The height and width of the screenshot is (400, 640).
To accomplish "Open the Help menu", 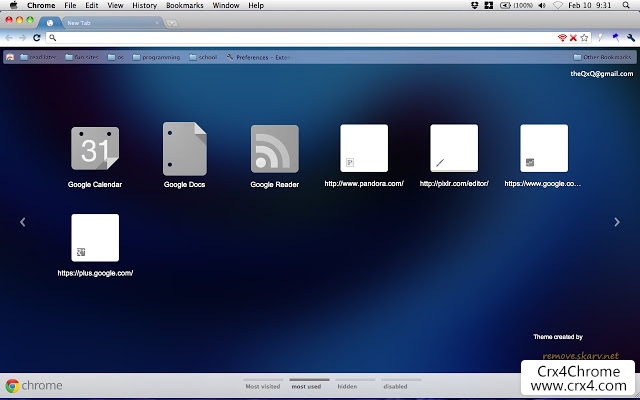I will pyautogui.click(x=256, y=5).
